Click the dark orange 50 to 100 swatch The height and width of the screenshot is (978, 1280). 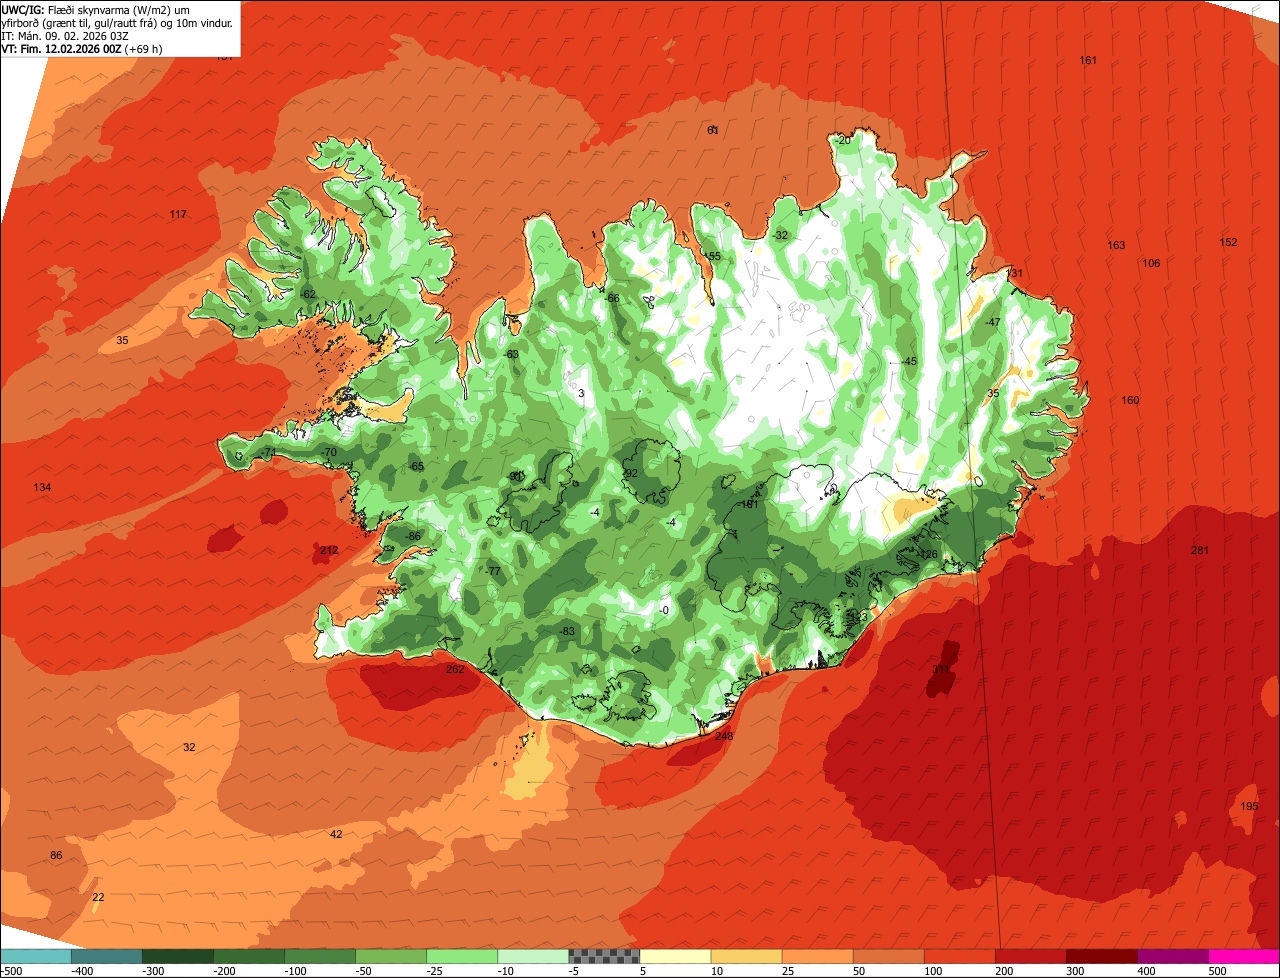point(888,956)
